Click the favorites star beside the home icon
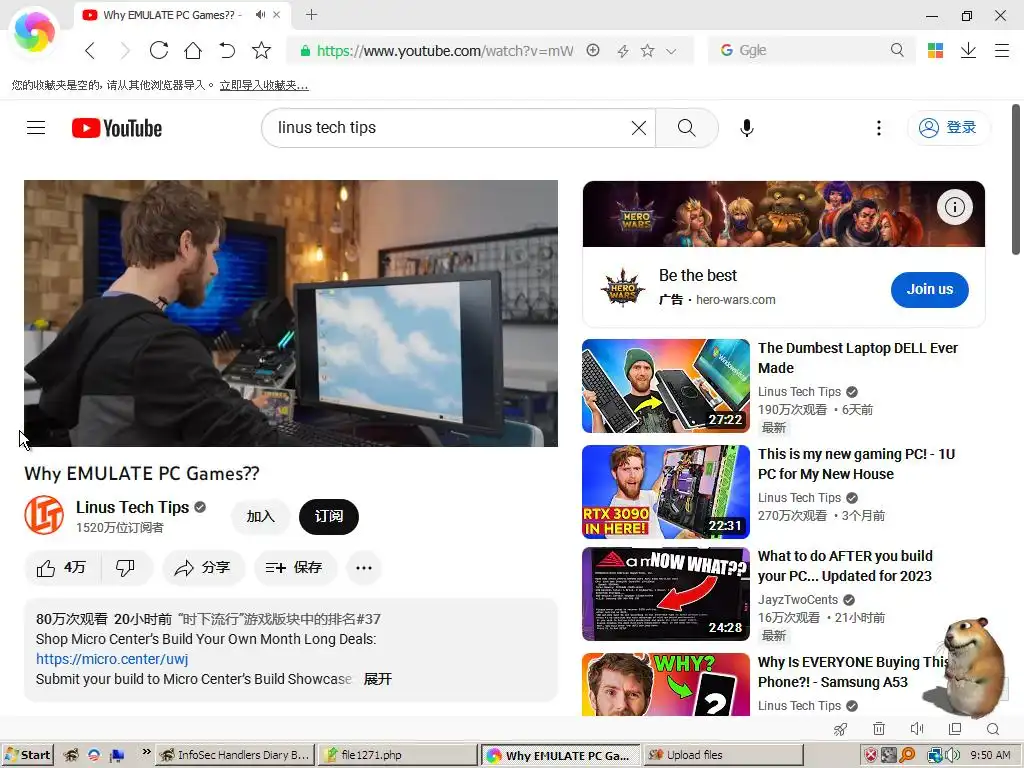 point(261,50)
